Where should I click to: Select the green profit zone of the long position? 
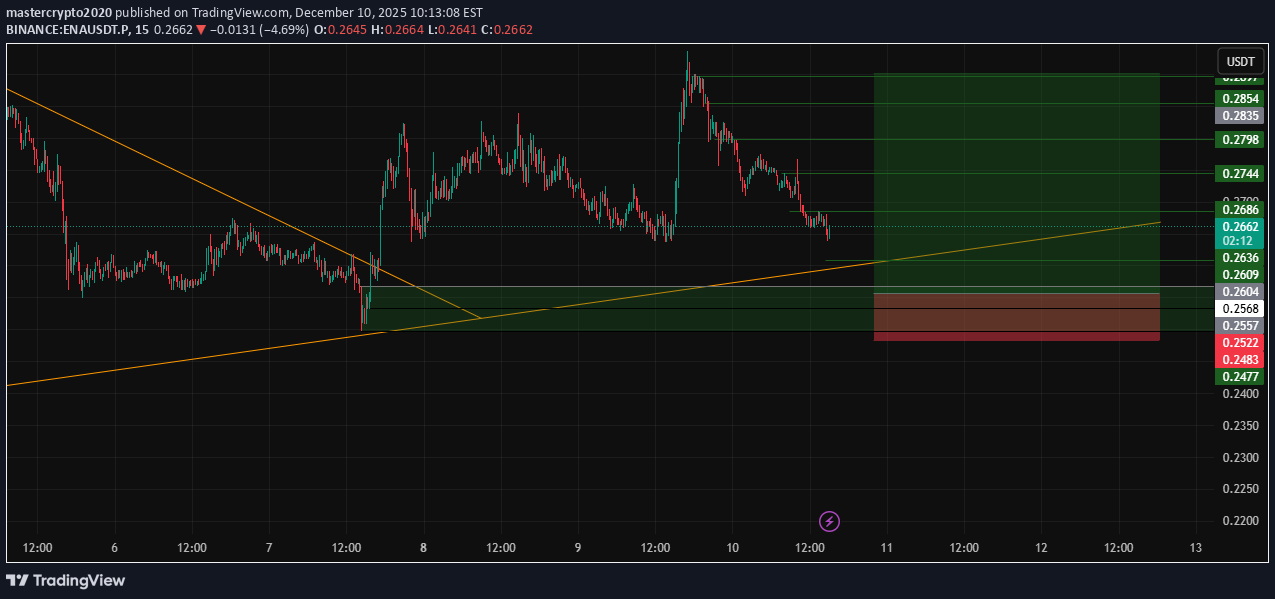1016,180
